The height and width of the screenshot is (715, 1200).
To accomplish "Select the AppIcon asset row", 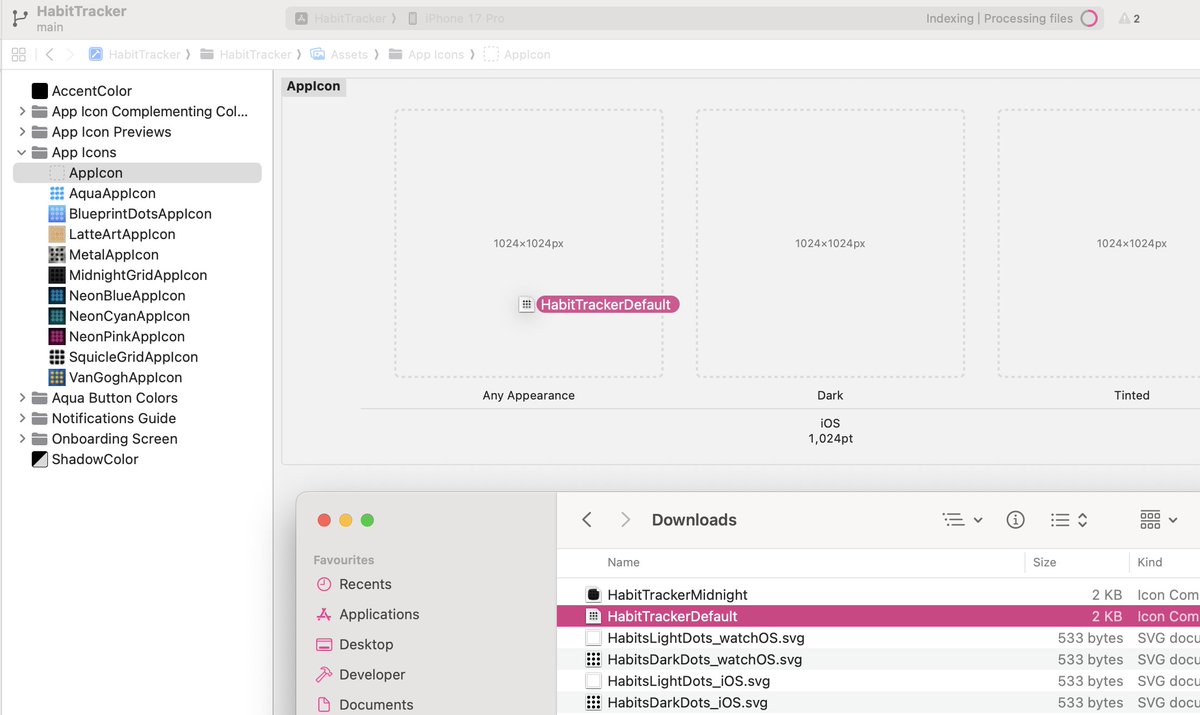I will (137, 173).
